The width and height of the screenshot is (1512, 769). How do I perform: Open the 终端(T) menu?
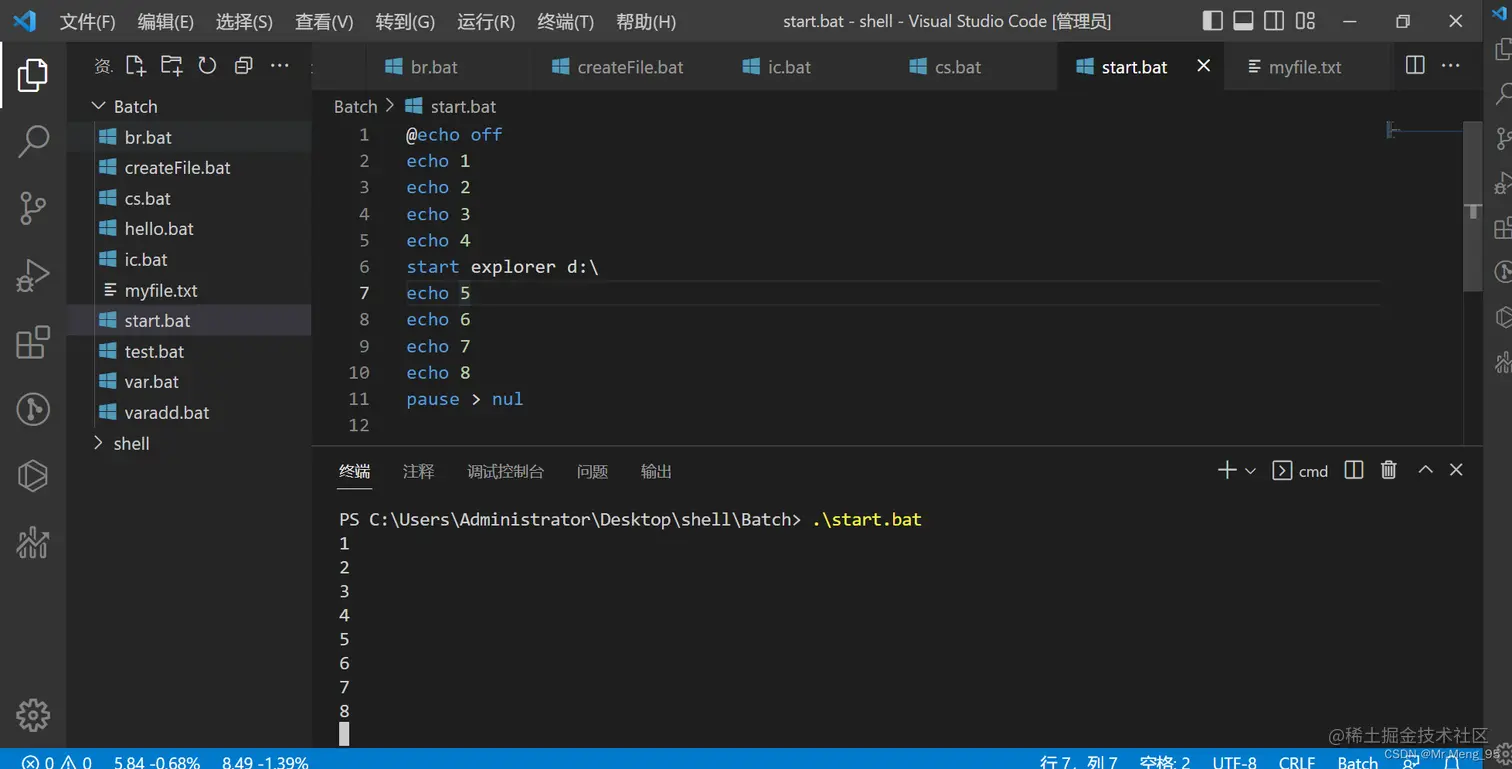565,22
